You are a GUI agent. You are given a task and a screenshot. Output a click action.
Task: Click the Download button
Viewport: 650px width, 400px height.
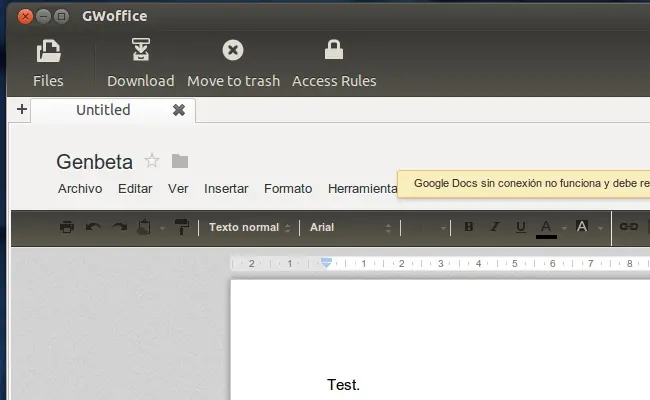pos(141,63)
